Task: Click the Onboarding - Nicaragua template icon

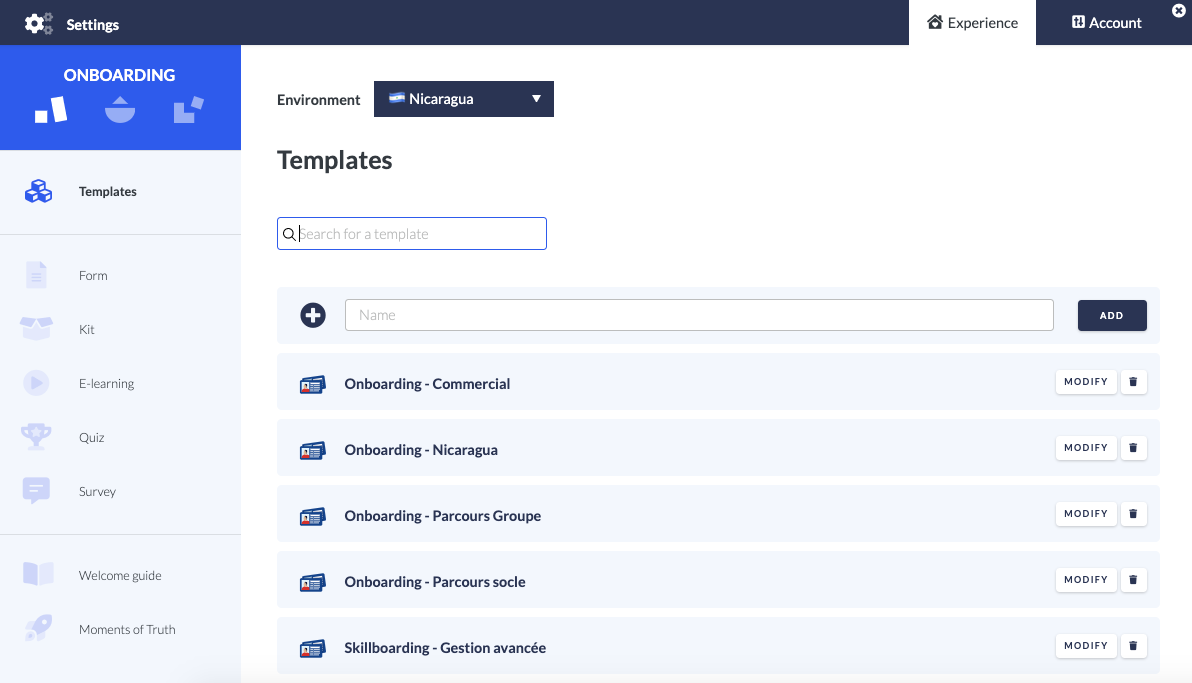Action: click(x=312, y=451)
